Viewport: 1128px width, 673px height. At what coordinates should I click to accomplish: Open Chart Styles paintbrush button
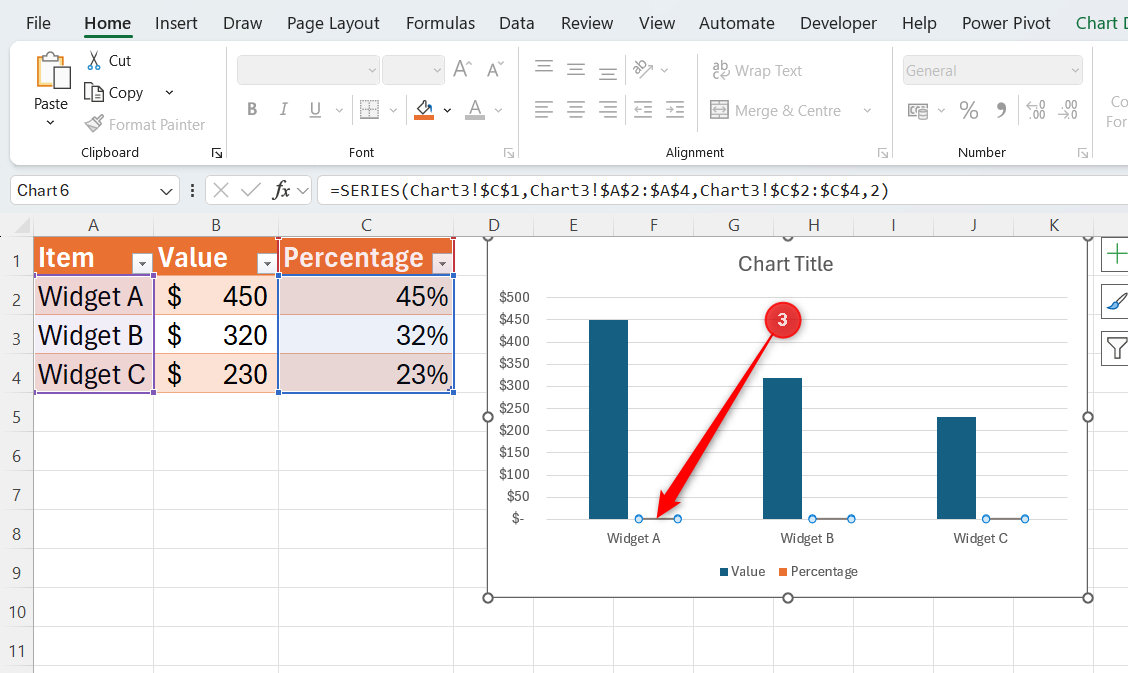tap(1115, 301)
